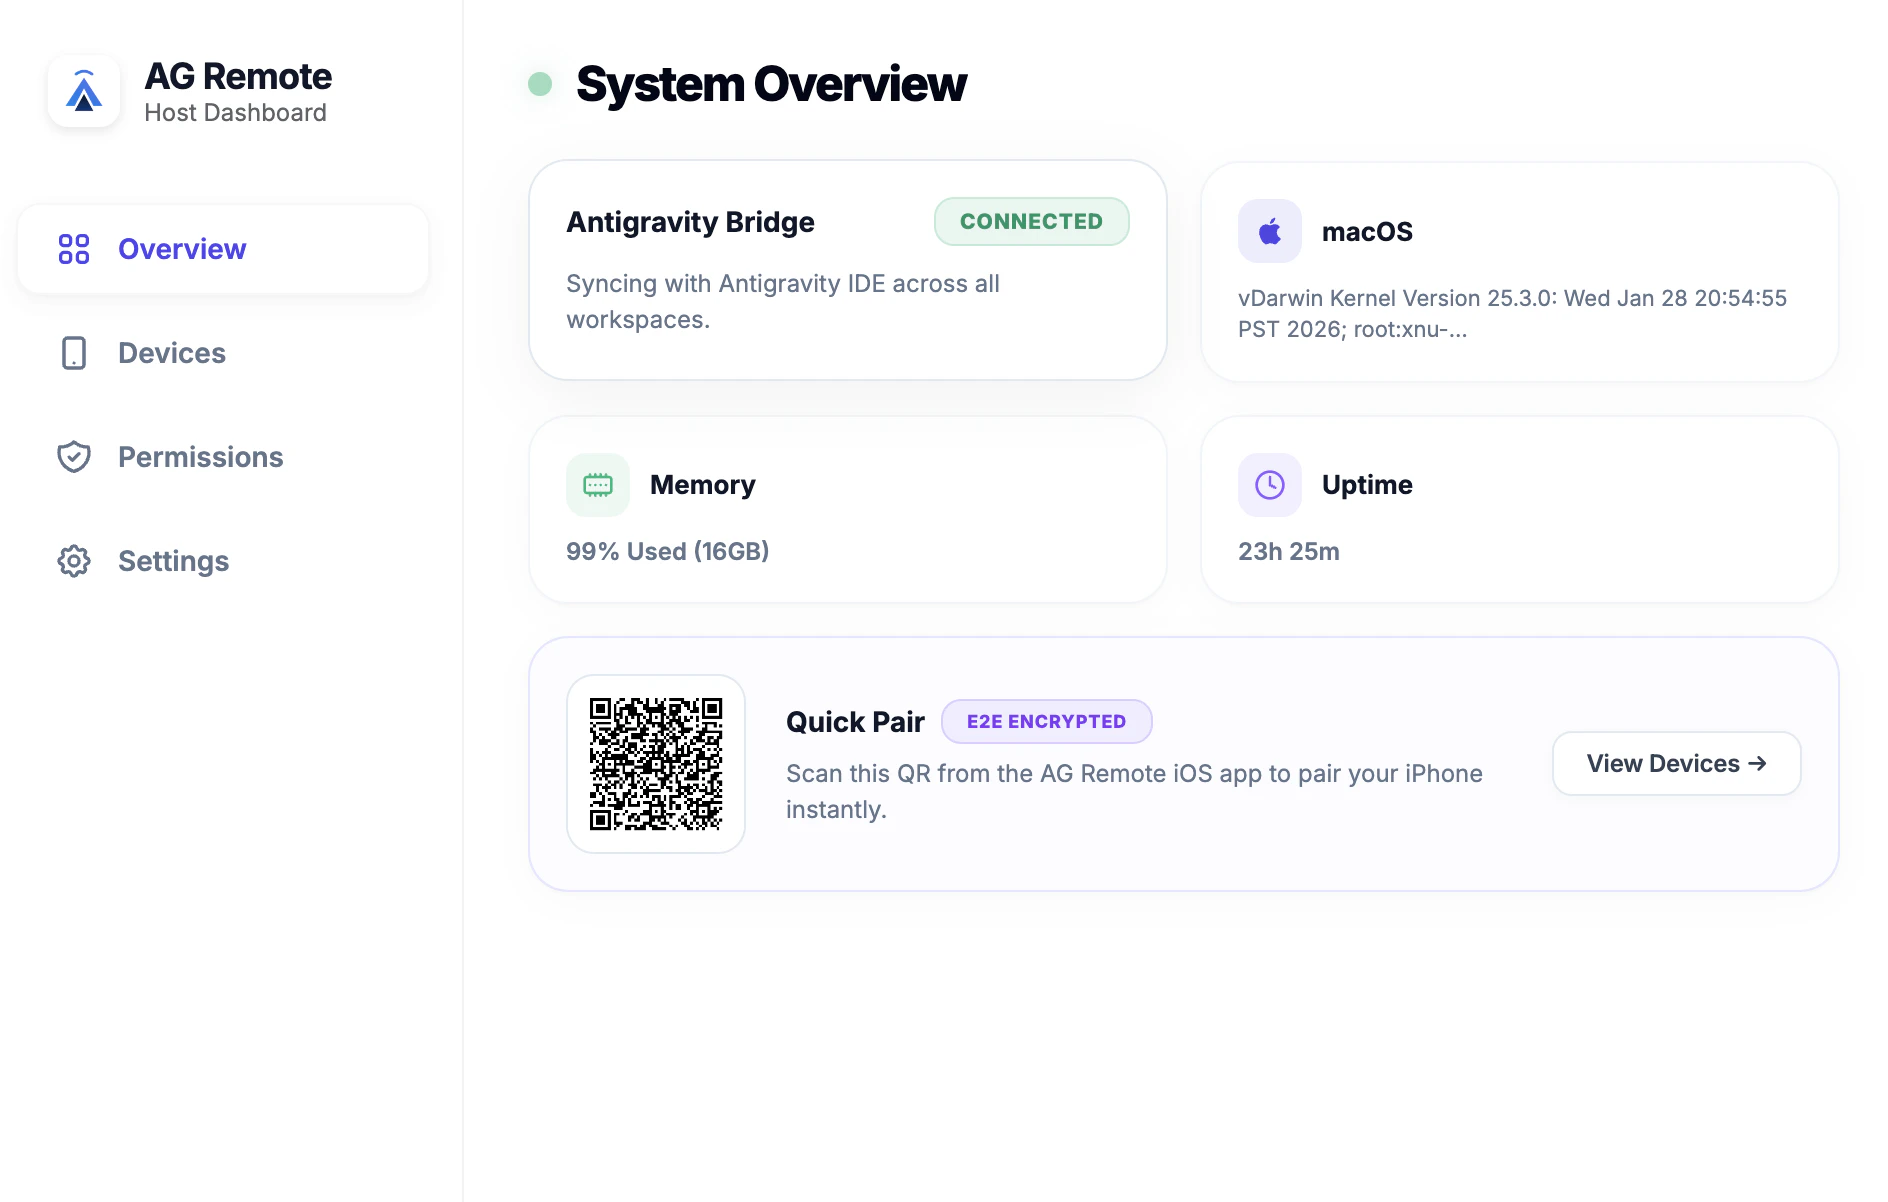Click the View Devices button
The height and width of the screenshot is (1202, 1888).
(x=1677, y=764)
